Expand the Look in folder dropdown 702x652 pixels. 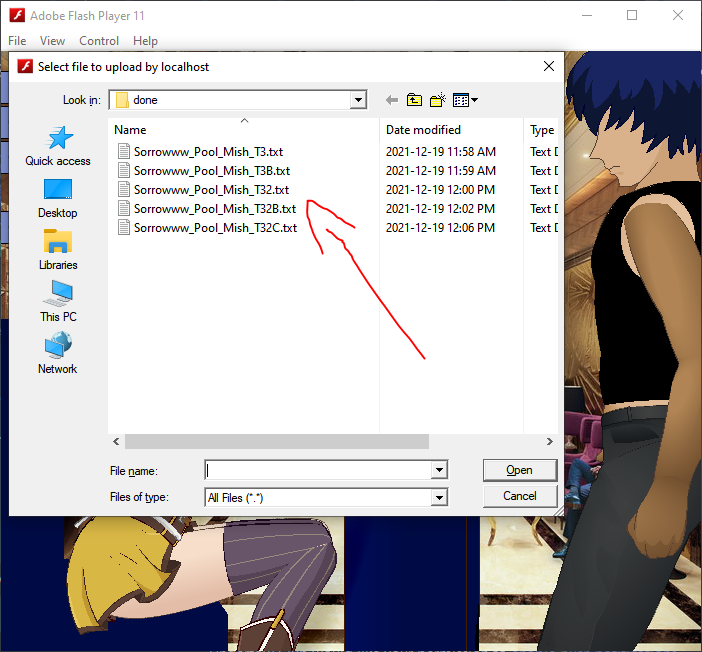(x=358, y=100)
